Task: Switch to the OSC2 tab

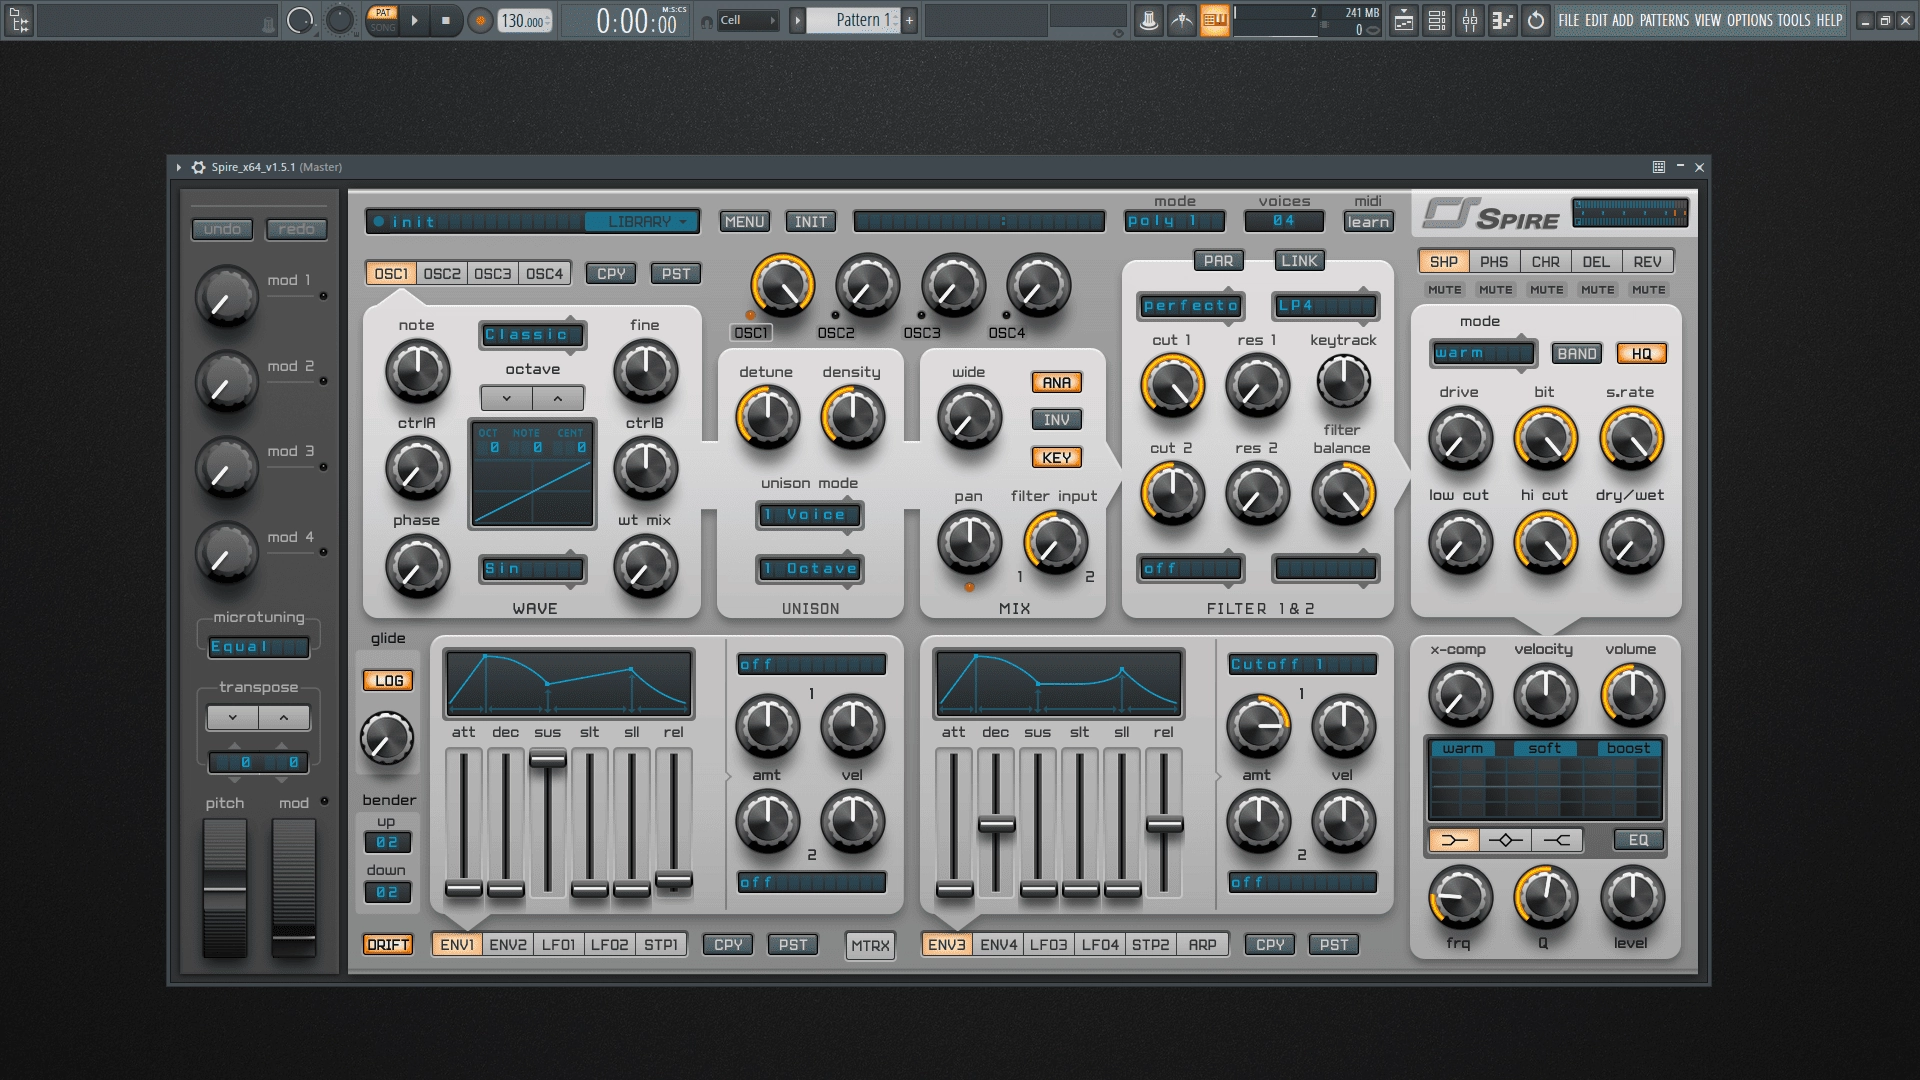Action: (x=442, y=273)
